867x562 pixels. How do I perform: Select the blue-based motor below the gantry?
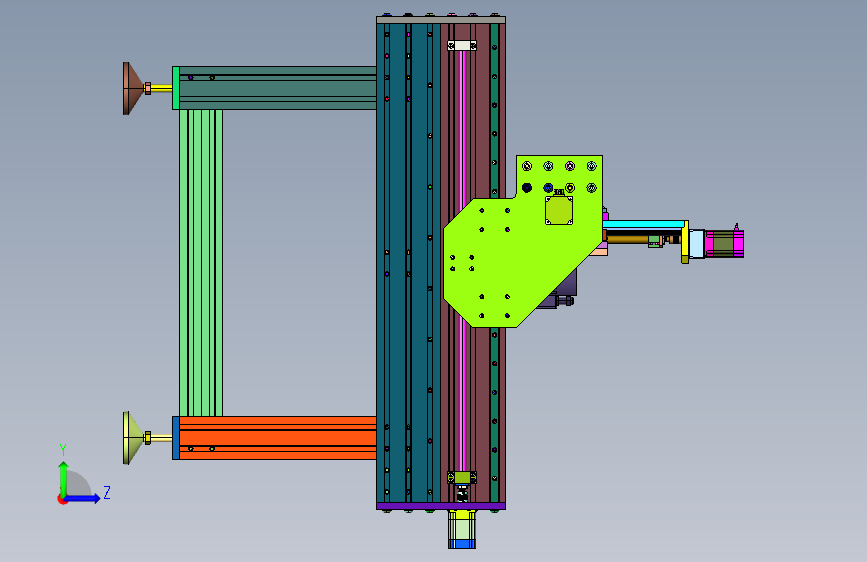click(x=462, y=529)
